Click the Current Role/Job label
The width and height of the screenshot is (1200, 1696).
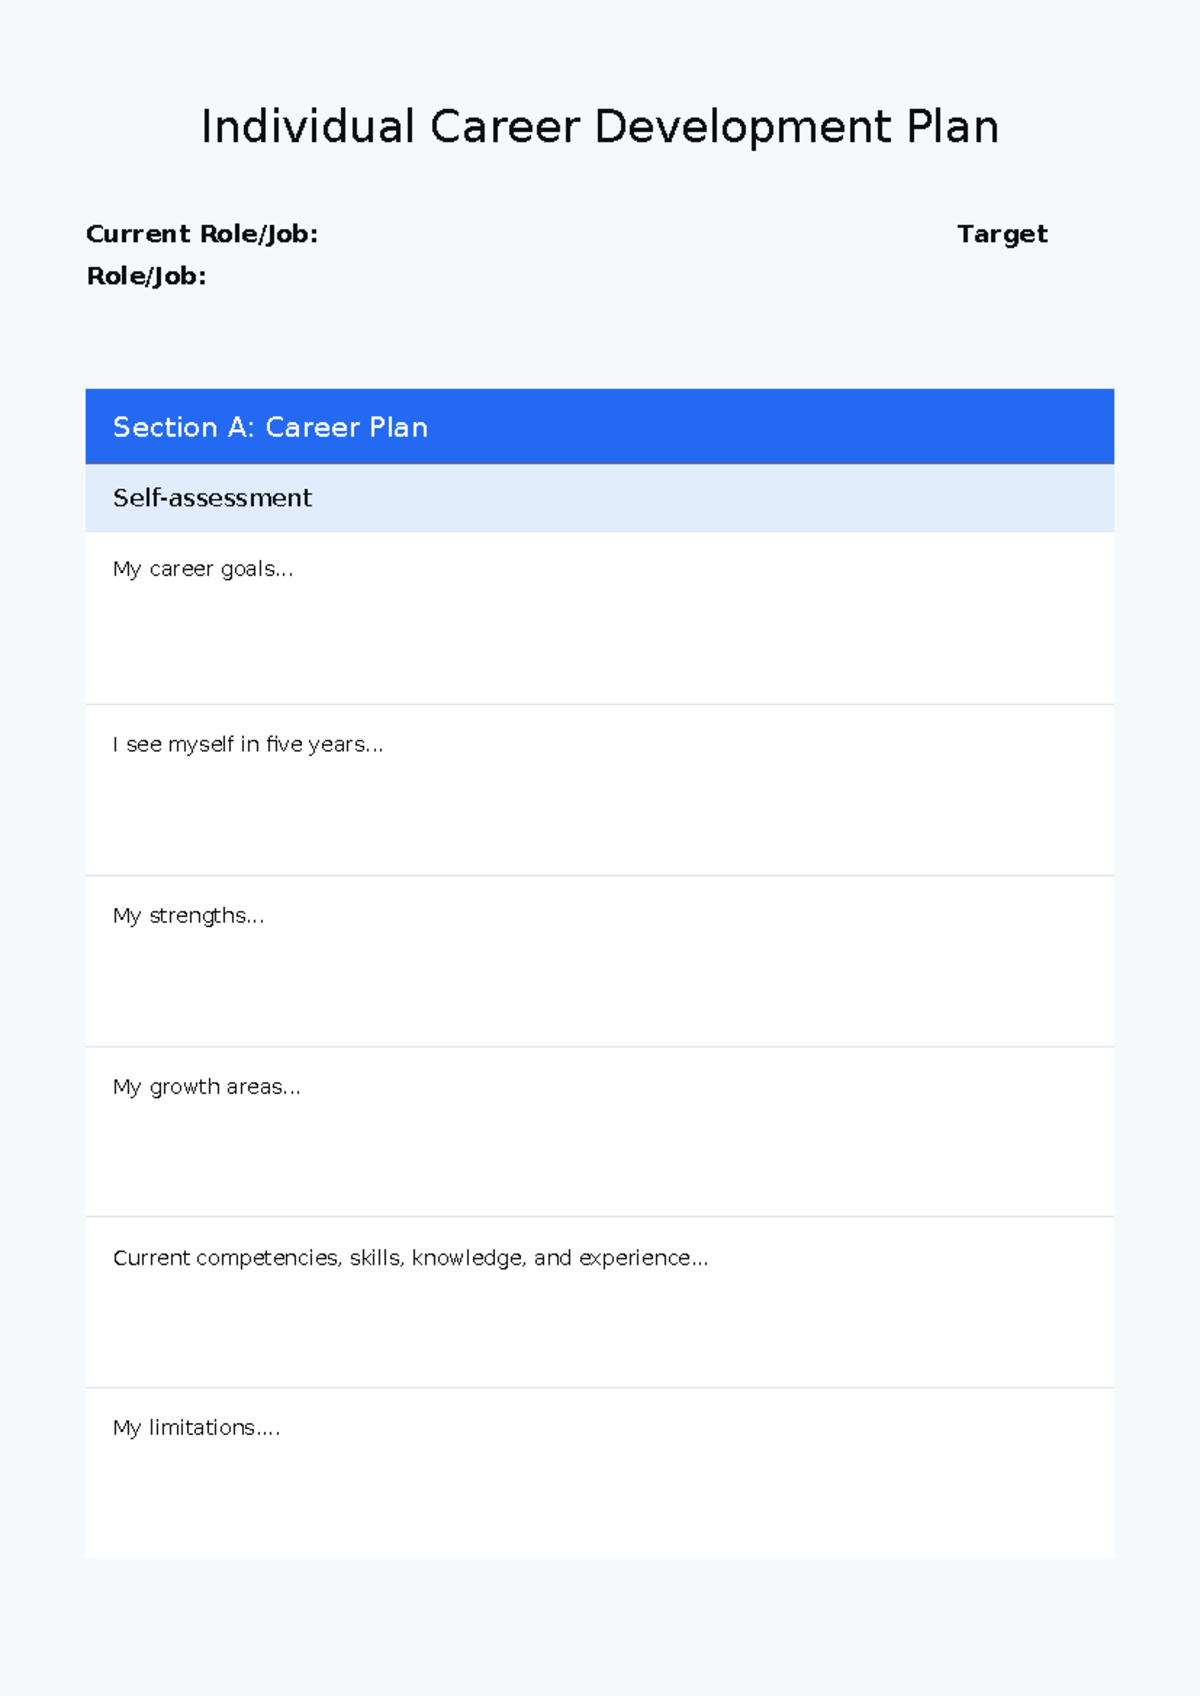point(202,234)
